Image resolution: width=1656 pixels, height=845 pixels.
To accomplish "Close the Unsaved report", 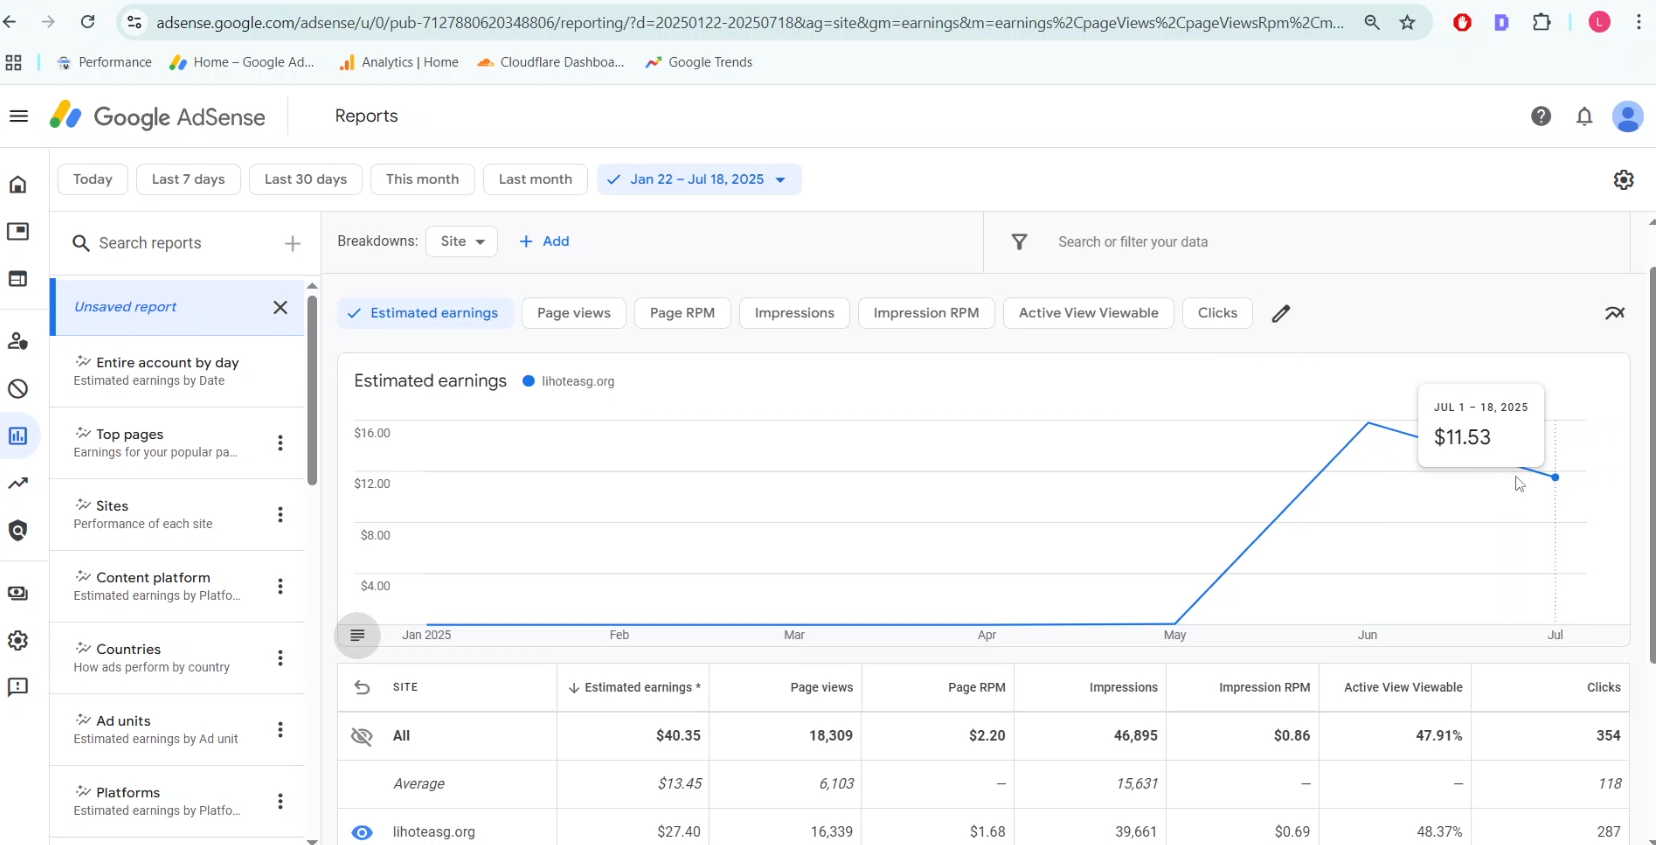I will point(280,307).
